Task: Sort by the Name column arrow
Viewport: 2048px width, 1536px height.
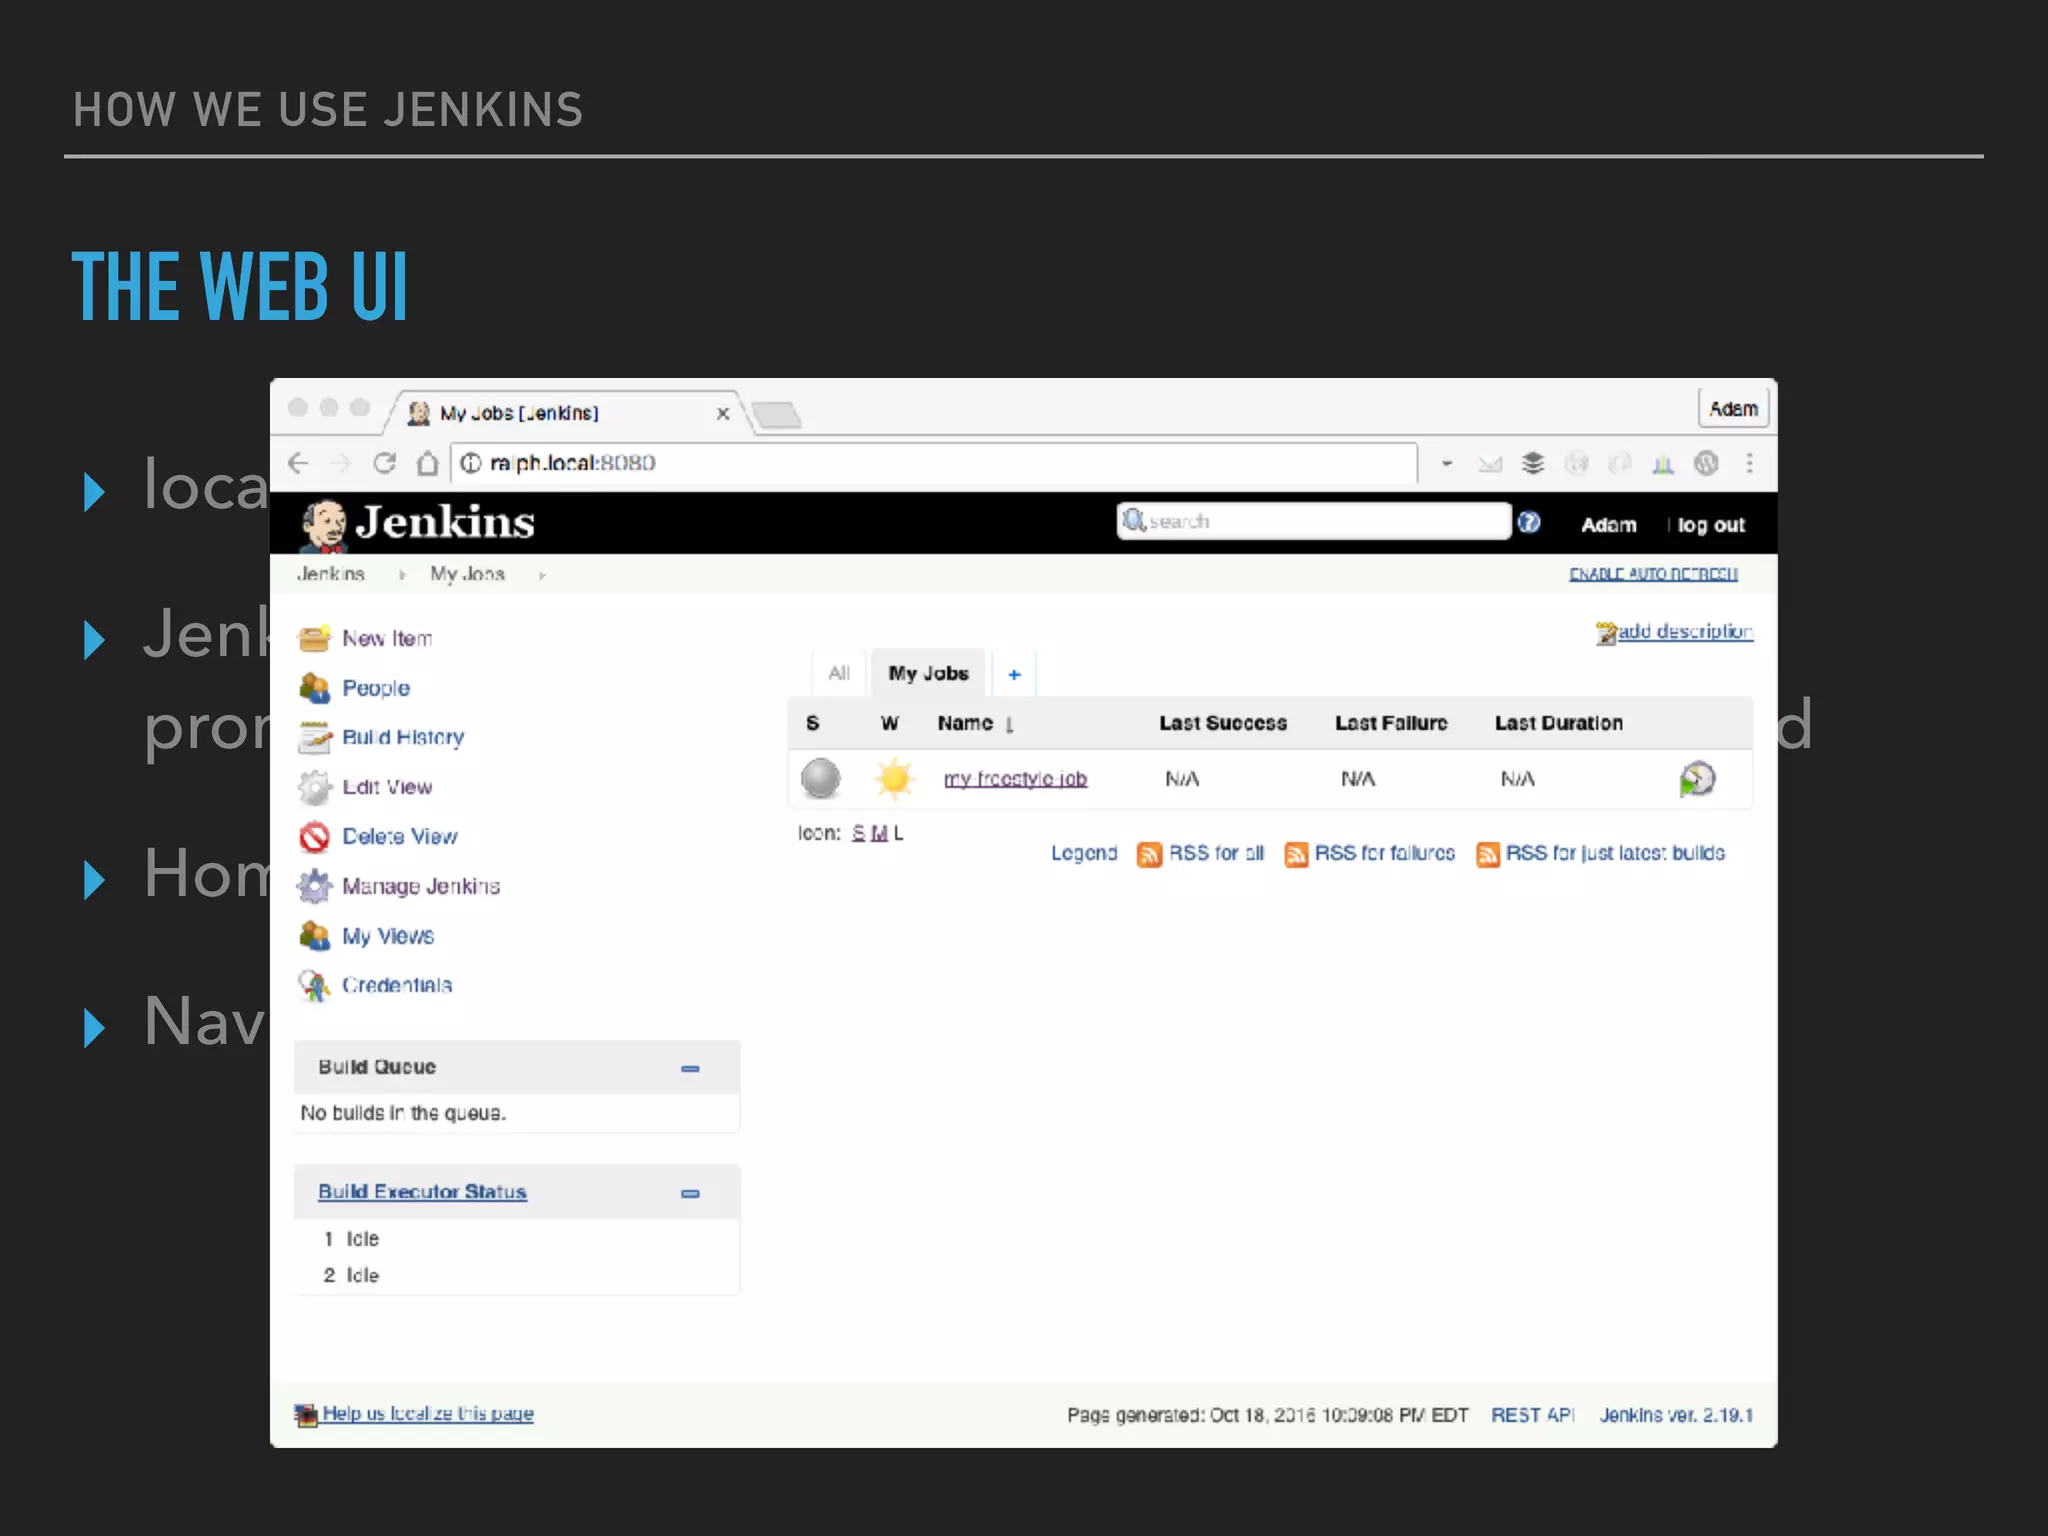Action: coord(1009,724)
